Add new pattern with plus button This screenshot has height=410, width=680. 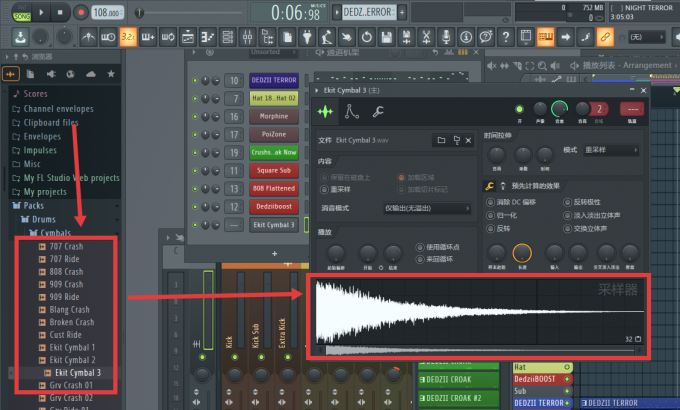click(402, 12)
